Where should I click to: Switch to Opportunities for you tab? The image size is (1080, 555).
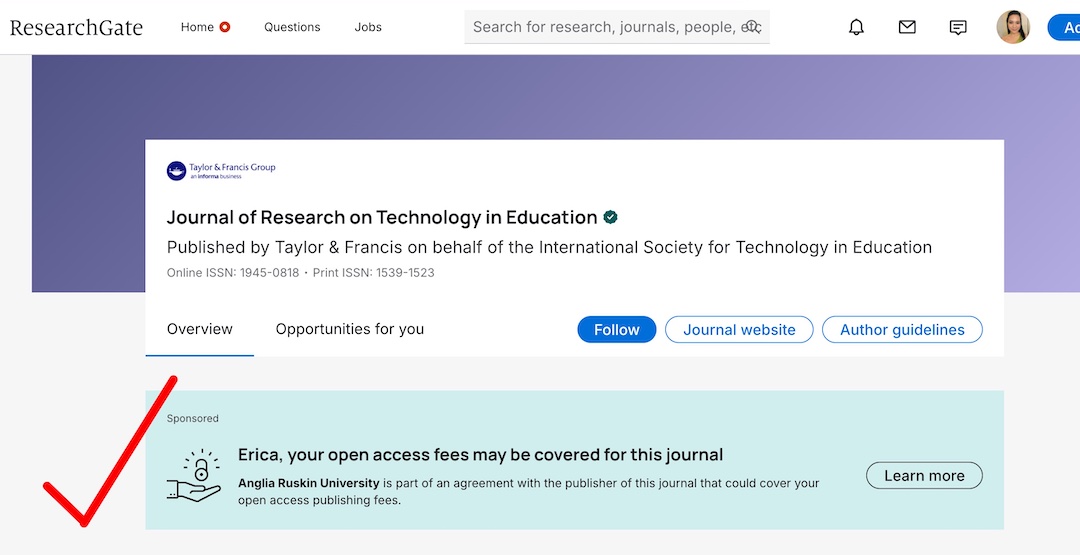click(x=350, y=329)
